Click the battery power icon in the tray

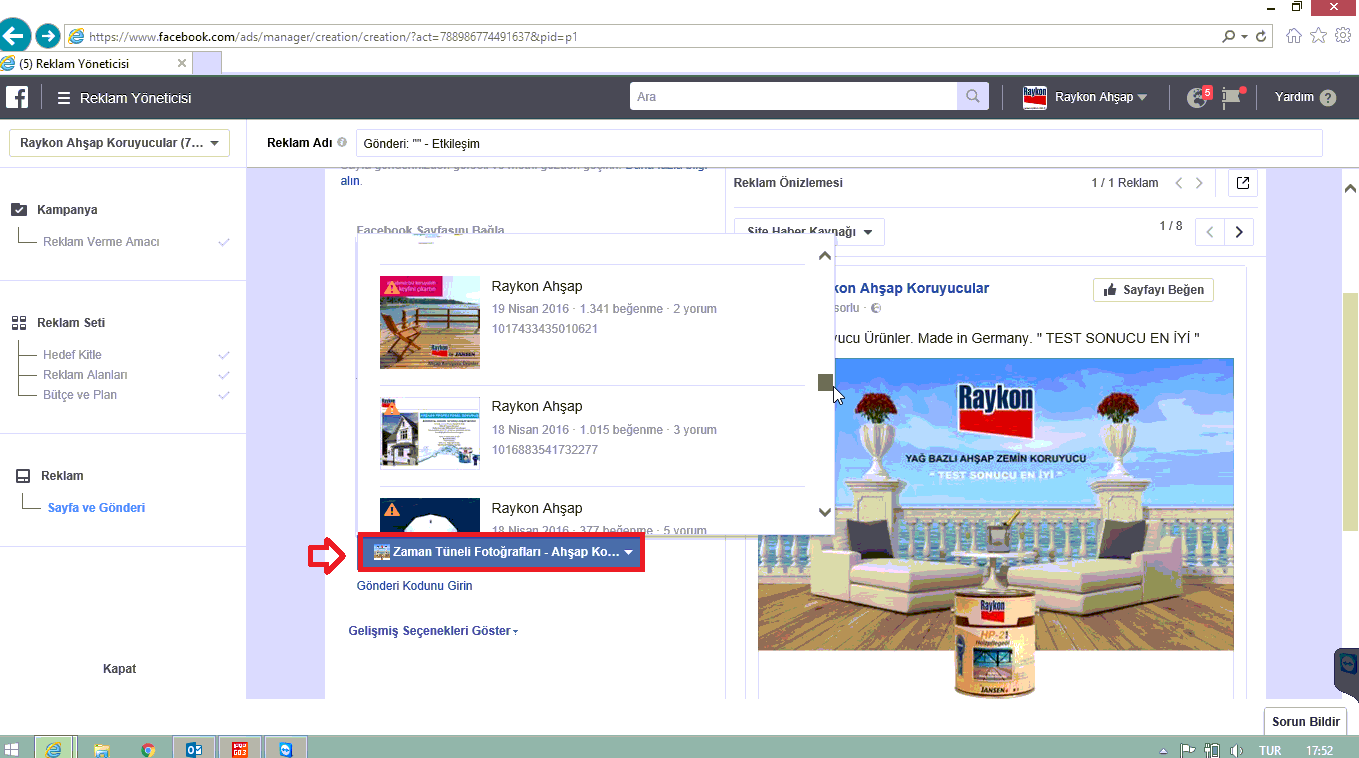click(x=1212, y=750)
